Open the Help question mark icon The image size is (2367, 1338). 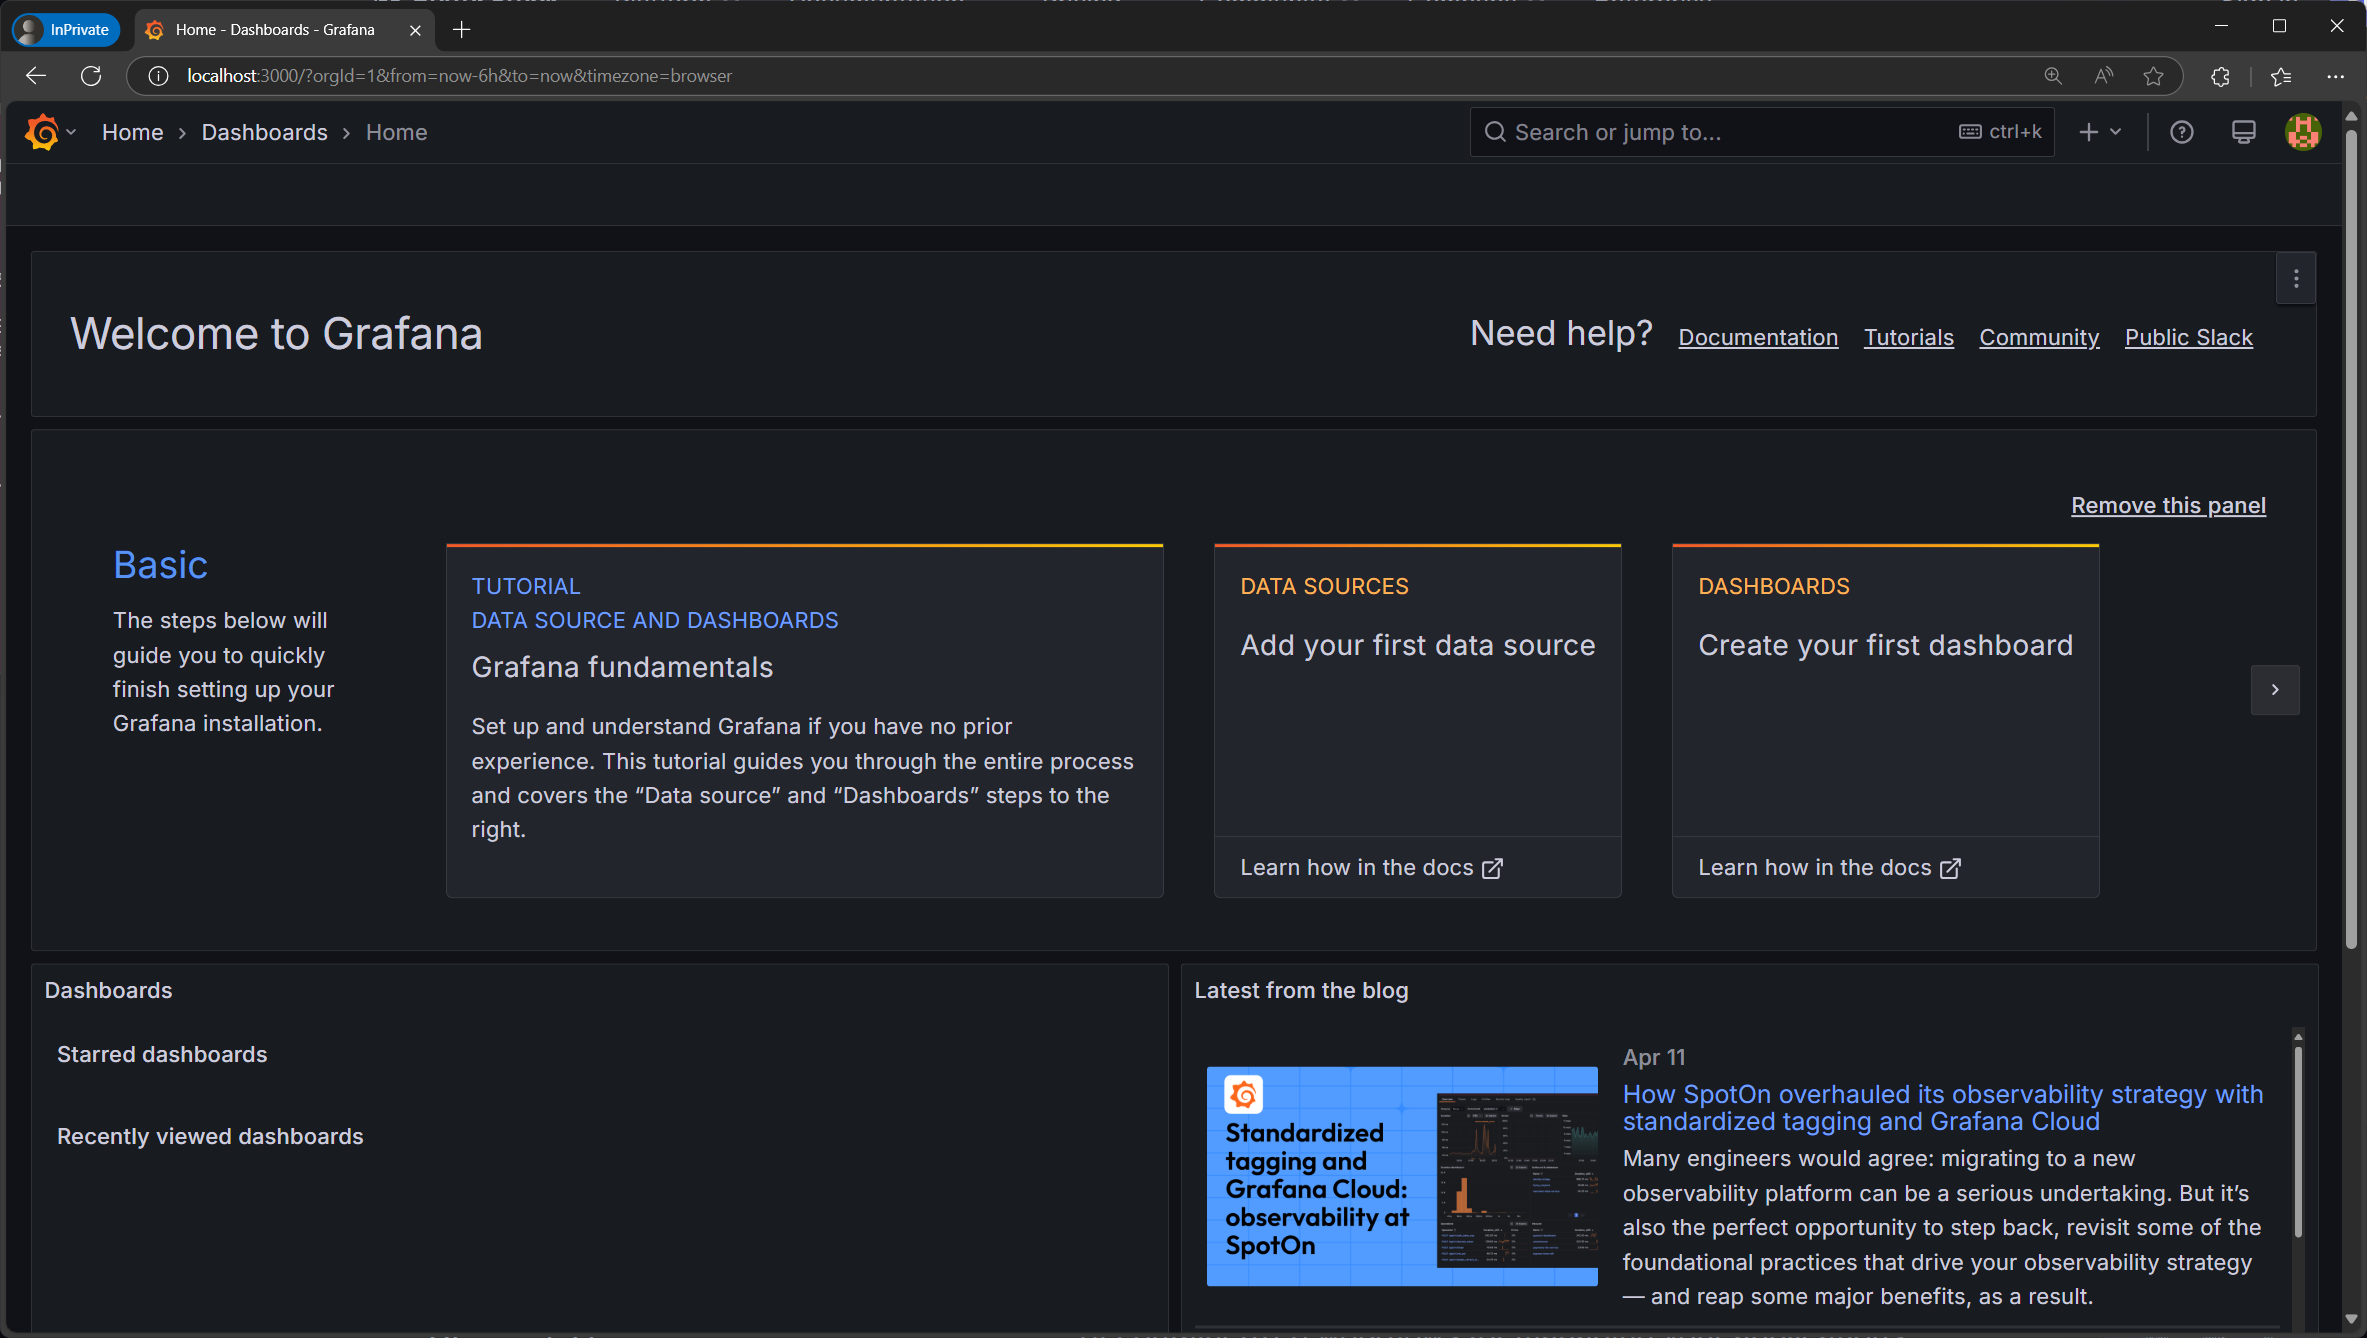tap(2182, 131)
